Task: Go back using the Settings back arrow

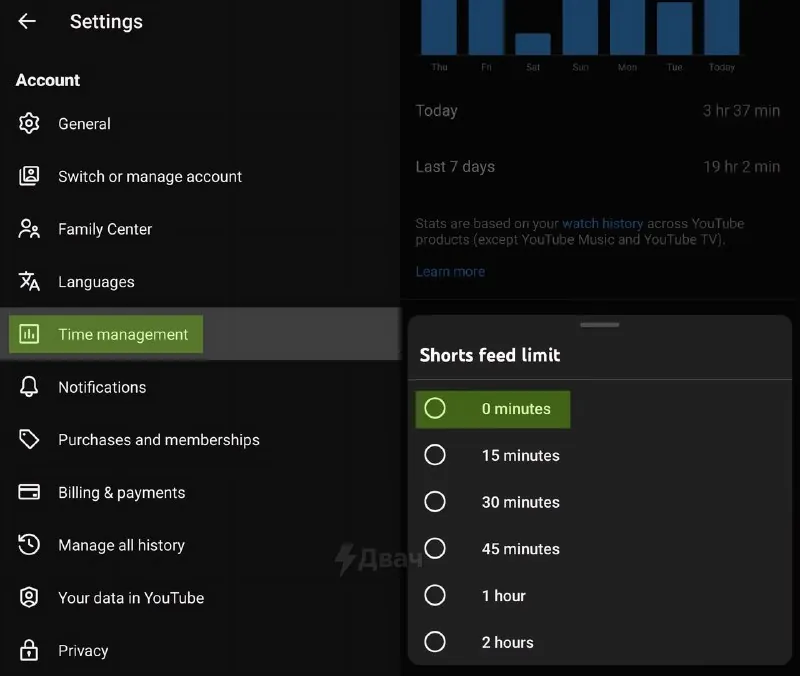Action: pos(27,21)
